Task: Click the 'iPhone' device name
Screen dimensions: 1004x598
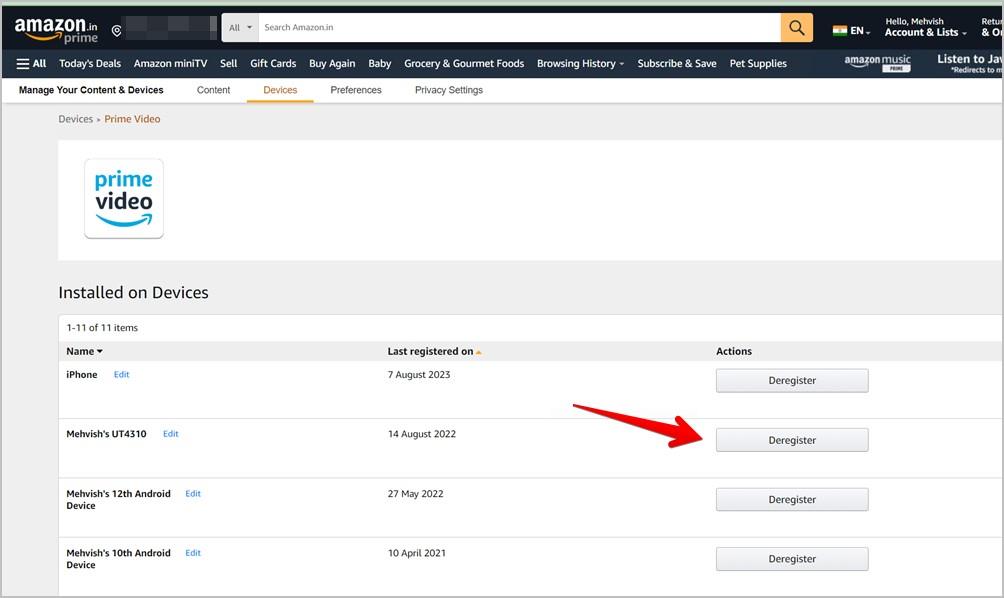Action: click(82, 375)
